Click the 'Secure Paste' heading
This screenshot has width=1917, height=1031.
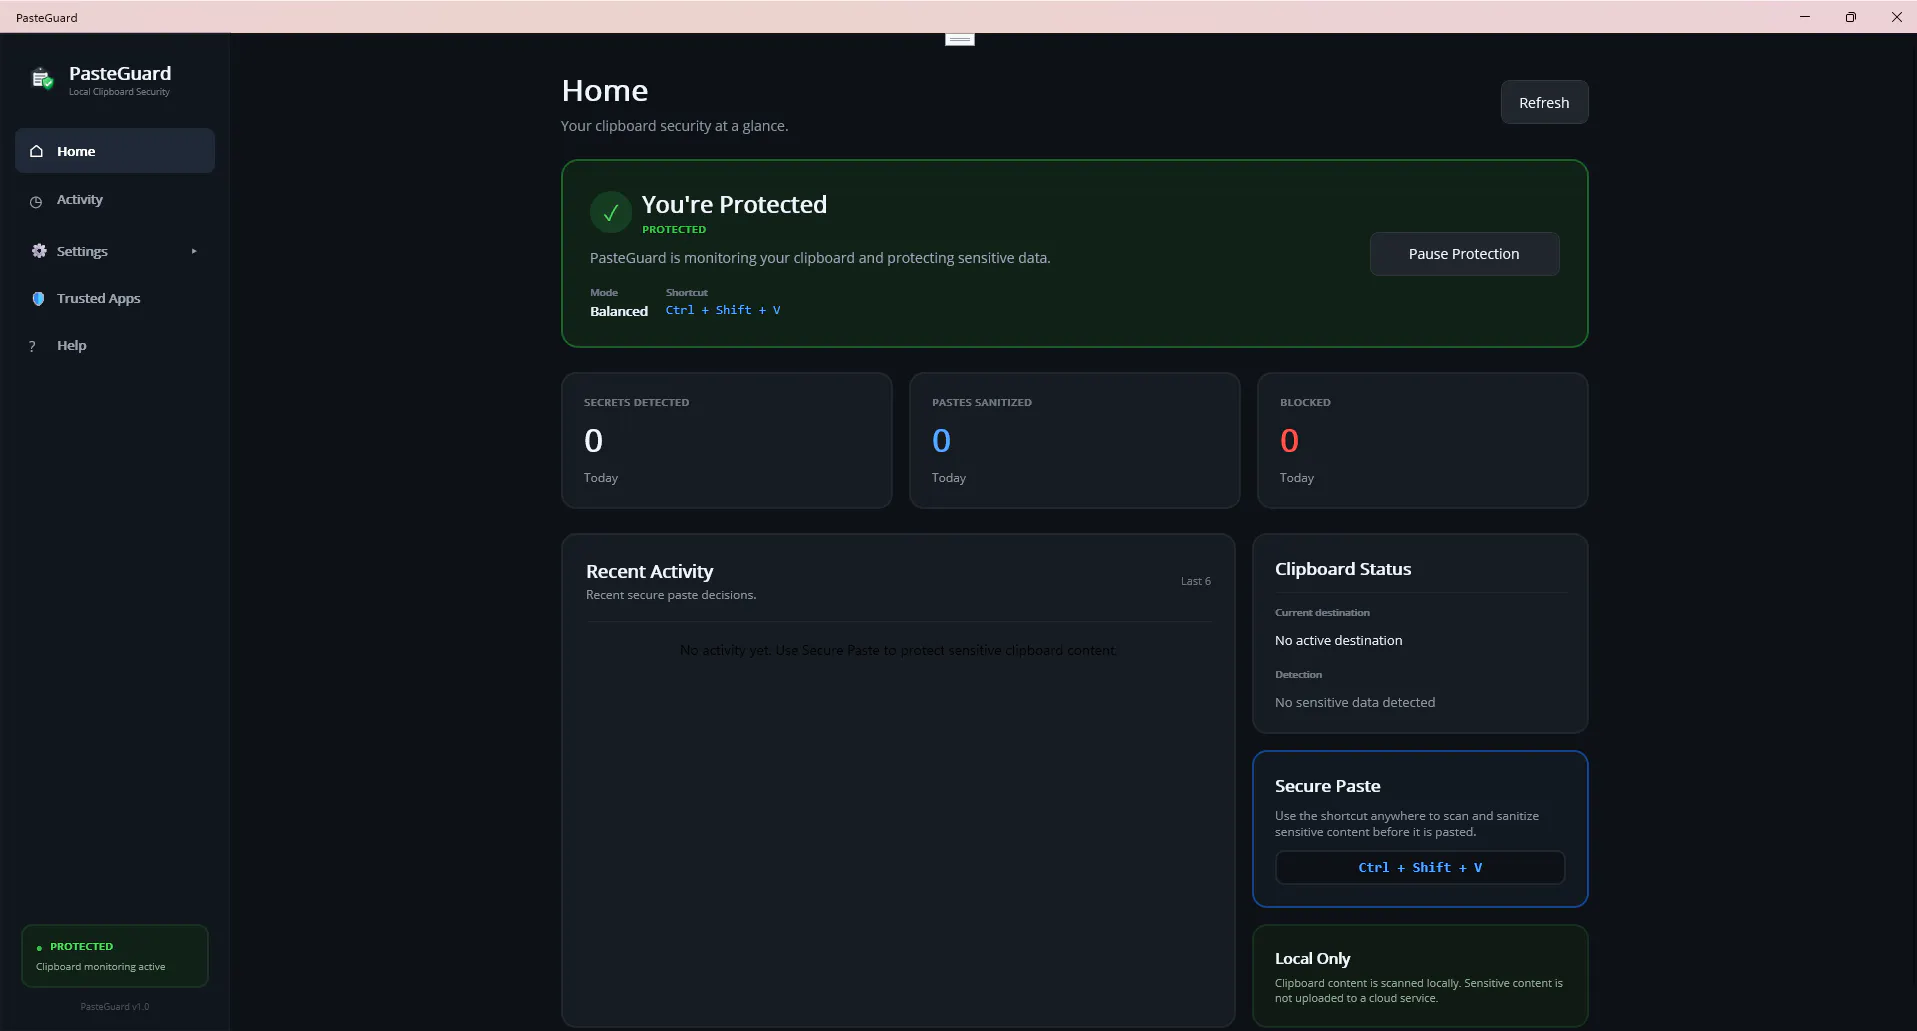tap(1327, 786)
